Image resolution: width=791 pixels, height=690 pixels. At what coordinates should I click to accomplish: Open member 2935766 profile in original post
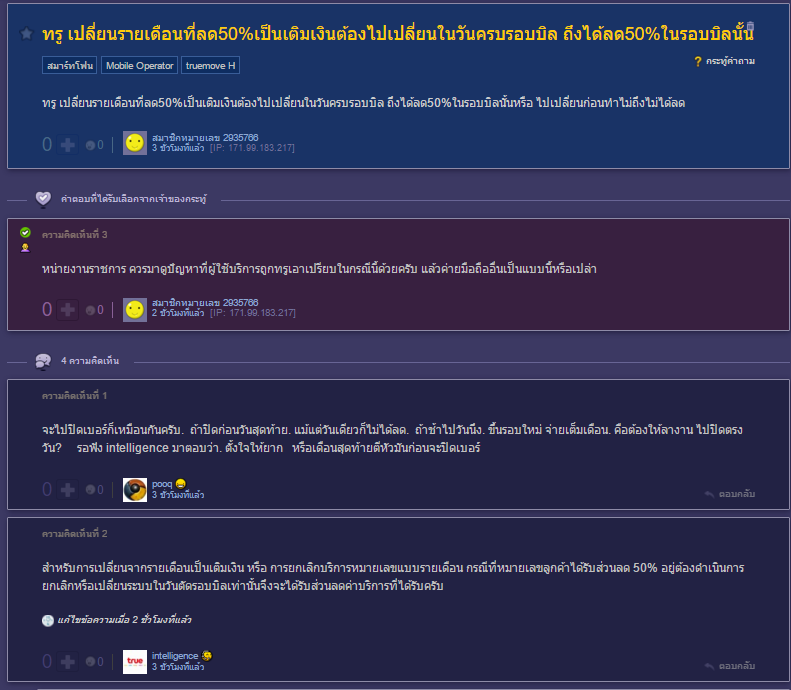pyautogui.click(x=205, y=138)
